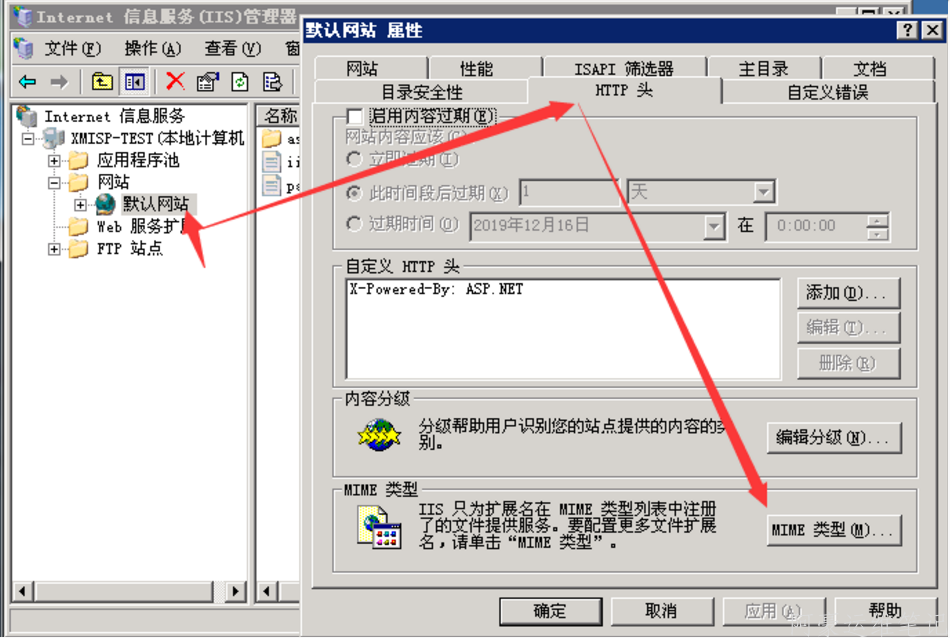The image size is (950, 638).
Task: Open the 操作(A) menu
Action: pyautogui.click(x=153, y=48)
